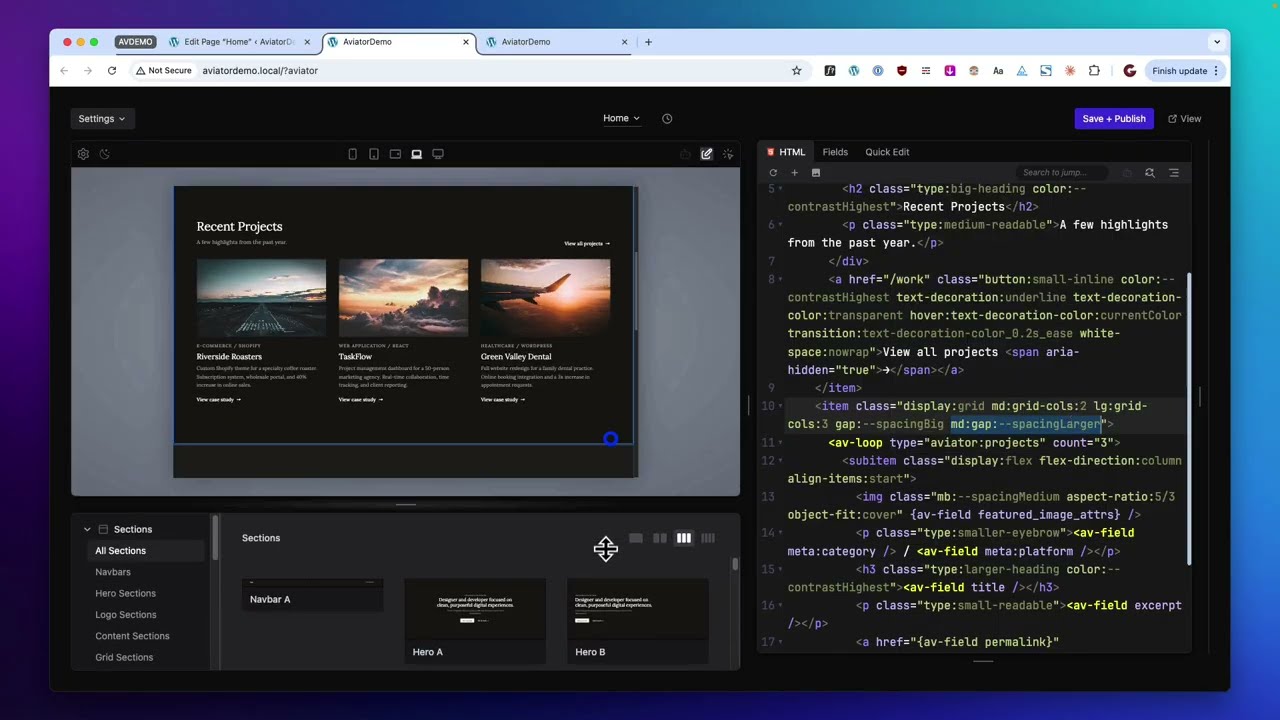The image size is (1280, 720).
Task: Switch to the Quick Edit tab
Action: [887, 152]
